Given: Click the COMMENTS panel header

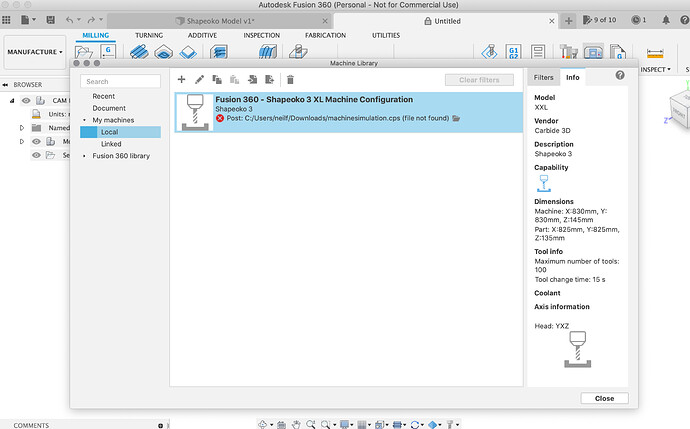Looking at the screenshot, I should click(31, 425).
